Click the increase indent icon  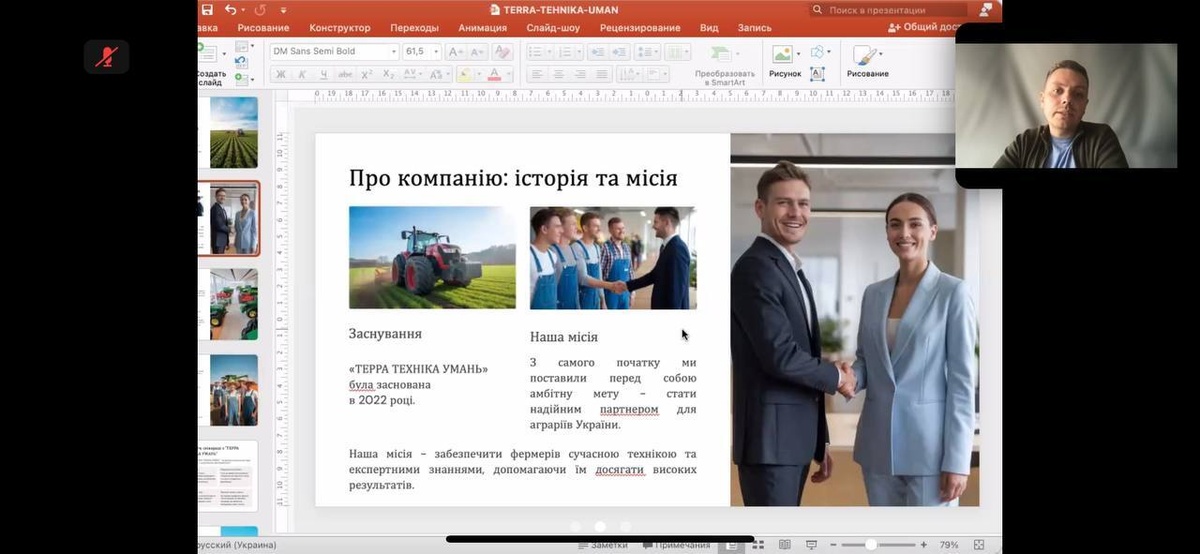point(618,52)
